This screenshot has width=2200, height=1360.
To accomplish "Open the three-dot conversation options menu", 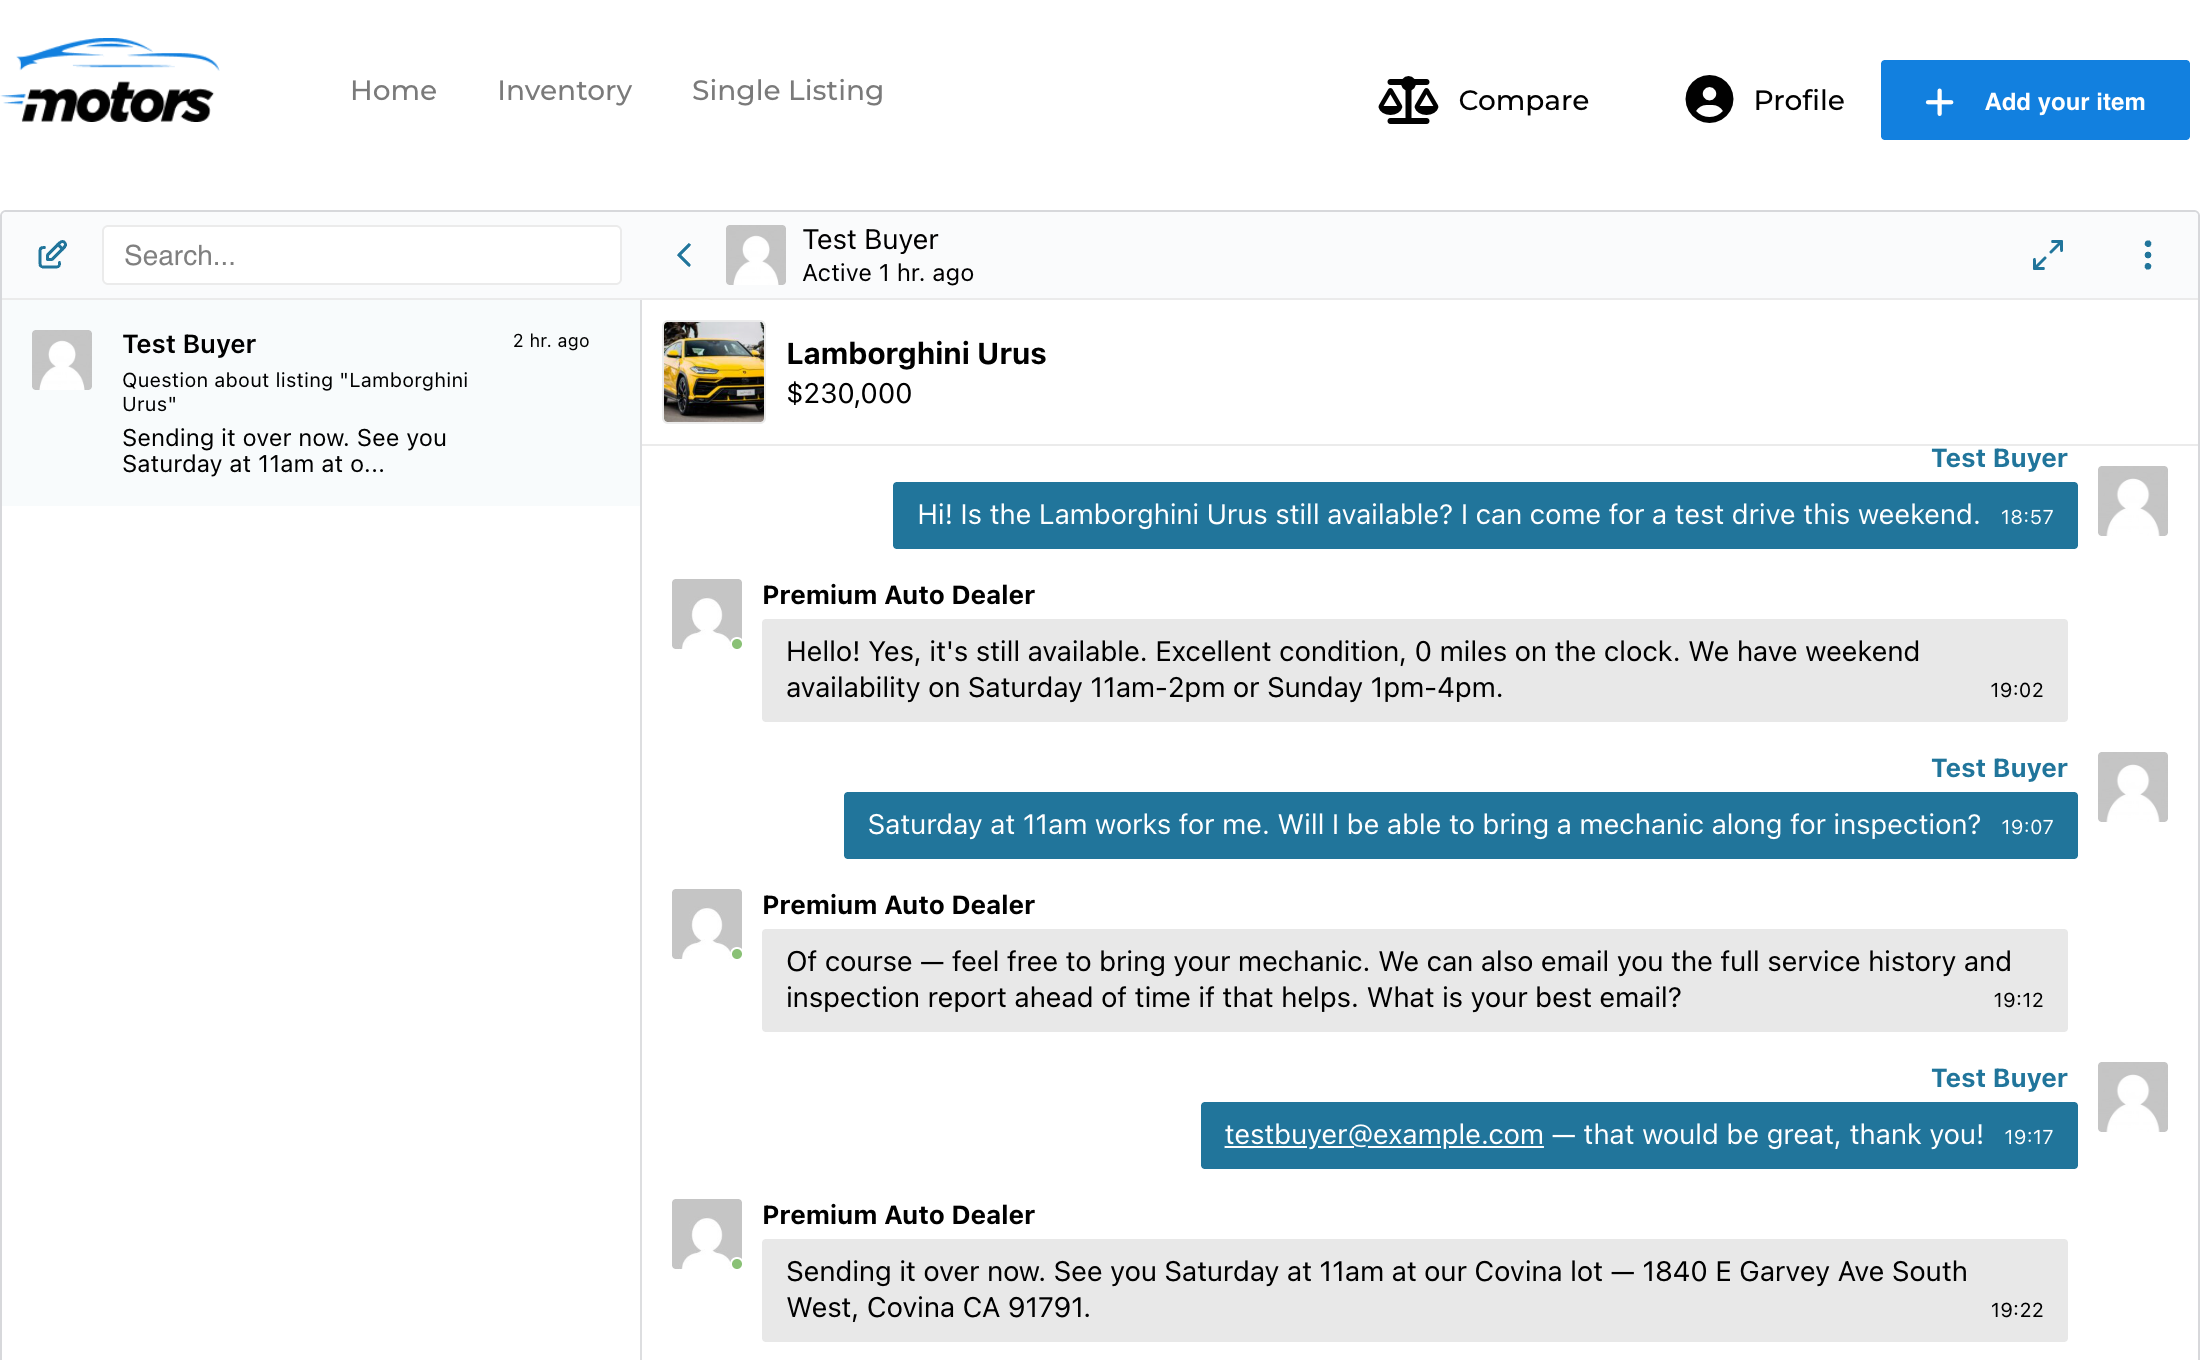I will click(2147, 255).
